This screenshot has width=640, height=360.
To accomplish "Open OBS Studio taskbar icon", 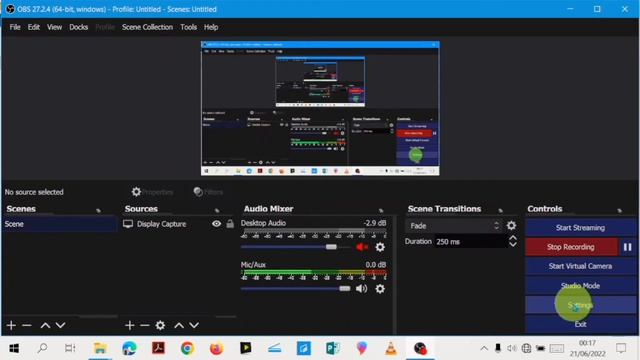I will click(420, 348).
